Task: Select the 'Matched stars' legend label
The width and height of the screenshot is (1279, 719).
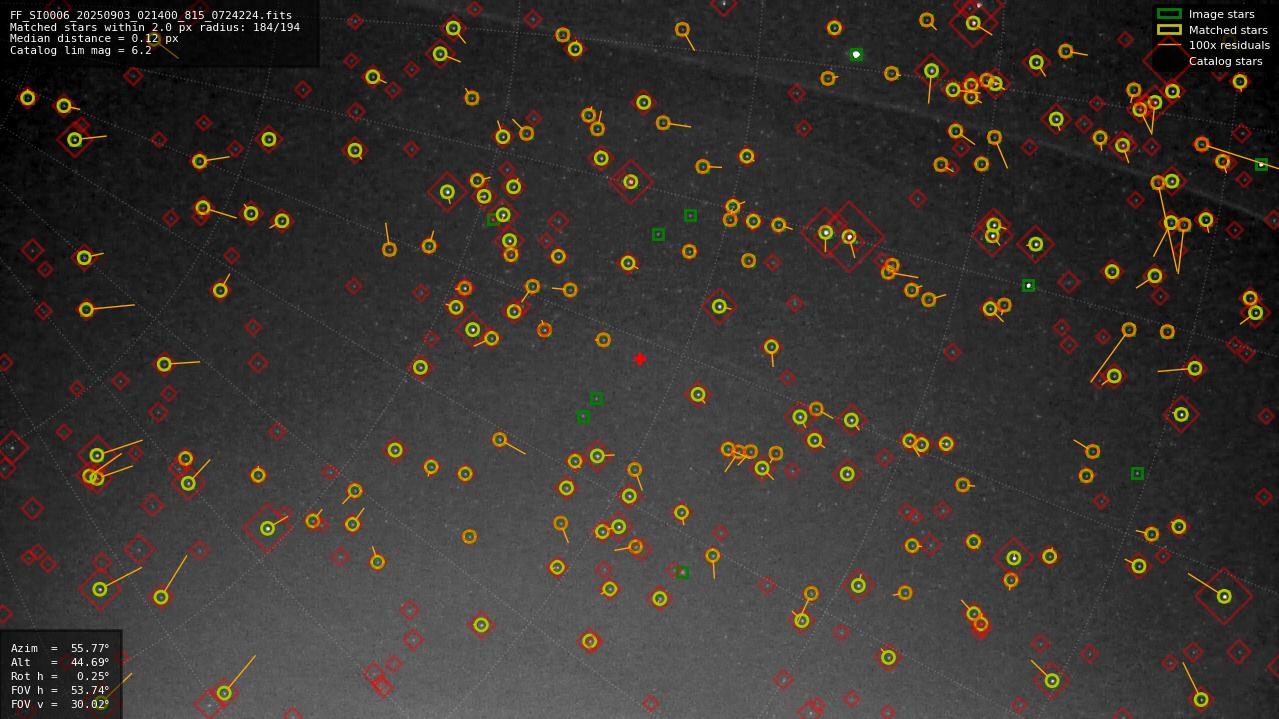Action: (1228, 30)
